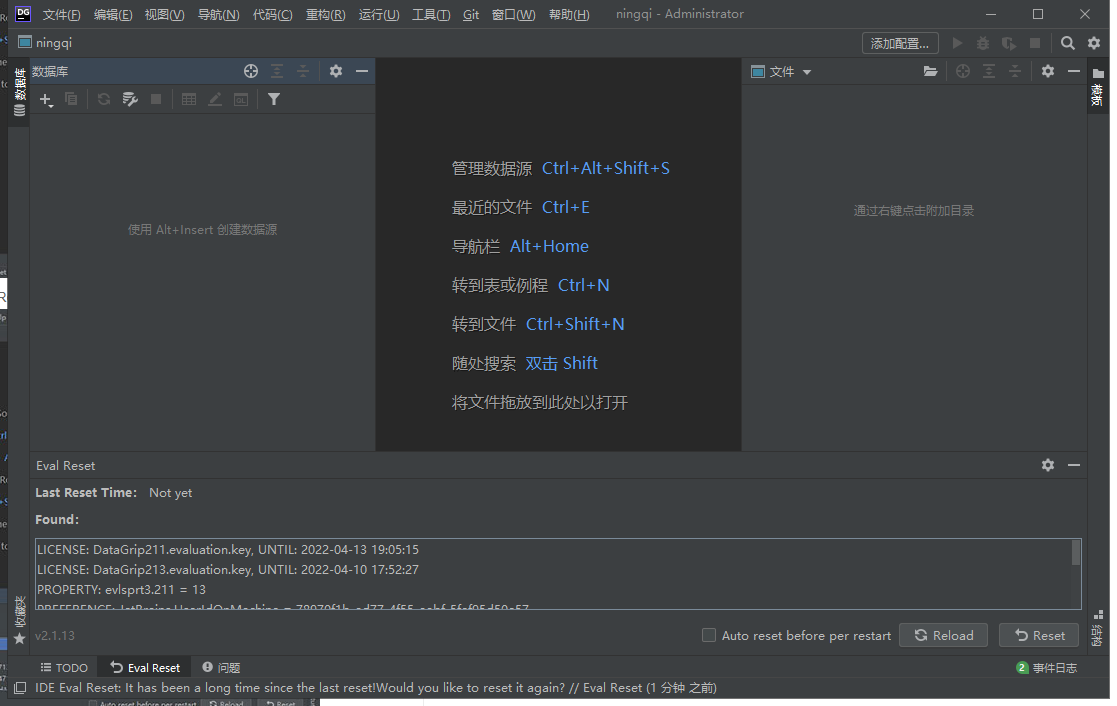Click the Reload button
1117x706 pixels.
[x=943, y=635]
